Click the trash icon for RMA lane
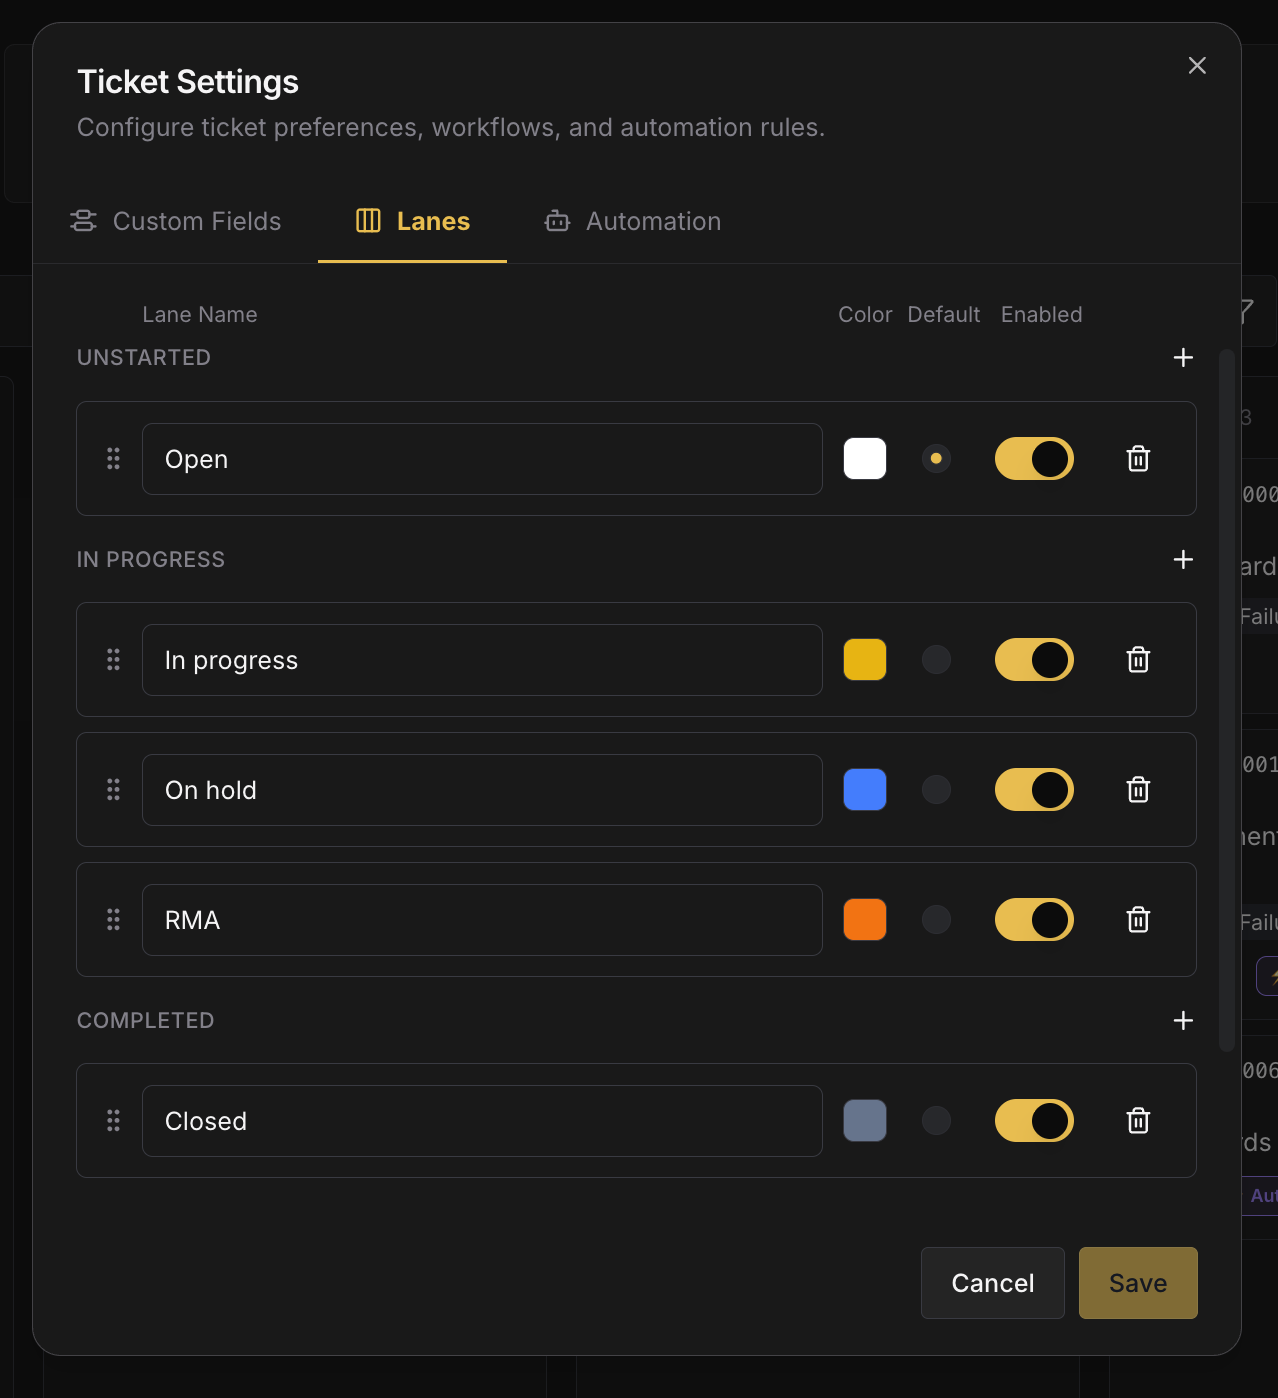This screenshot has height=1398, width=1278. point(1138,920)
